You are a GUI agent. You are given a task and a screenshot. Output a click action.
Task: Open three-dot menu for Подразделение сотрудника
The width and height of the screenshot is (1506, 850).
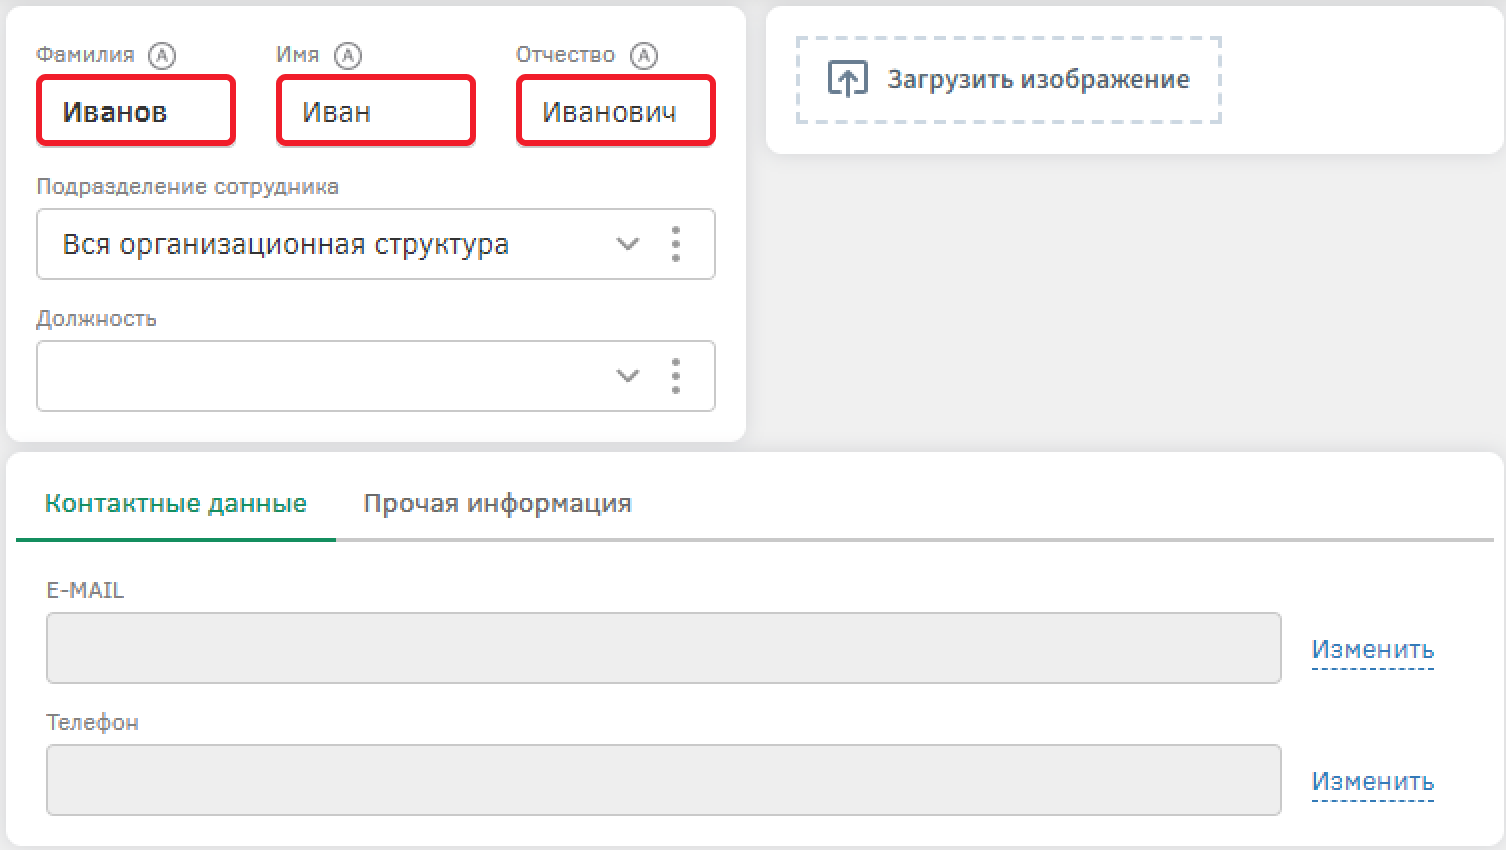[676, 244]
